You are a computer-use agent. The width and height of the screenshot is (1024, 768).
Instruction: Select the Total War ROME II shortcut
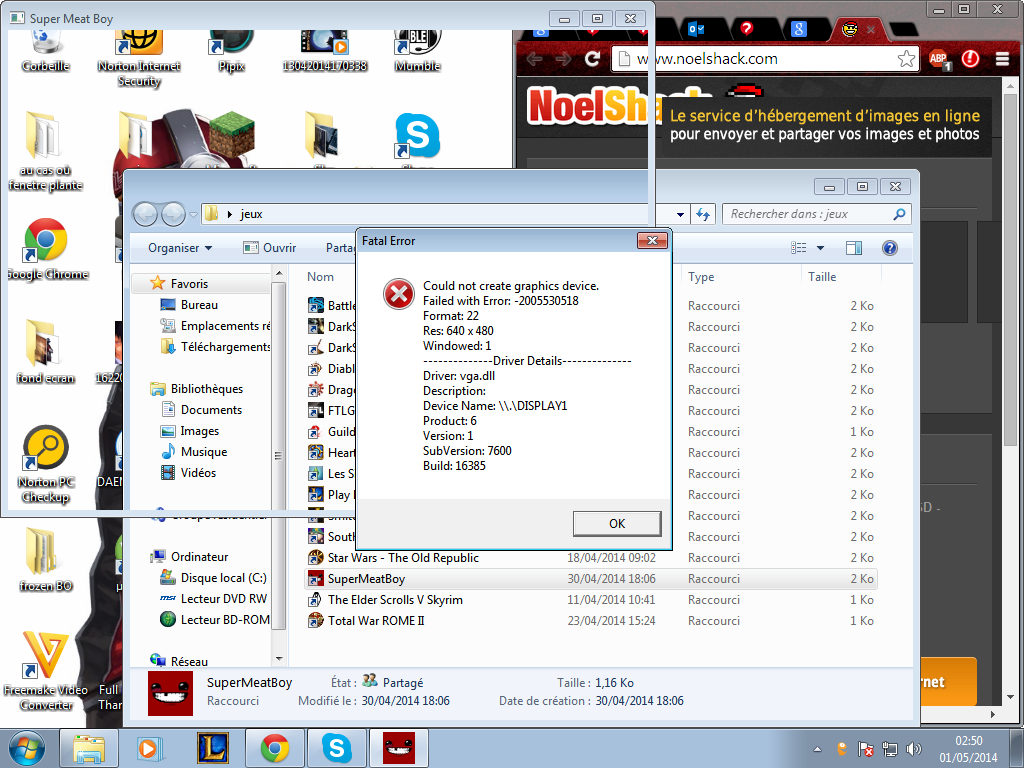tap(366, 620)
